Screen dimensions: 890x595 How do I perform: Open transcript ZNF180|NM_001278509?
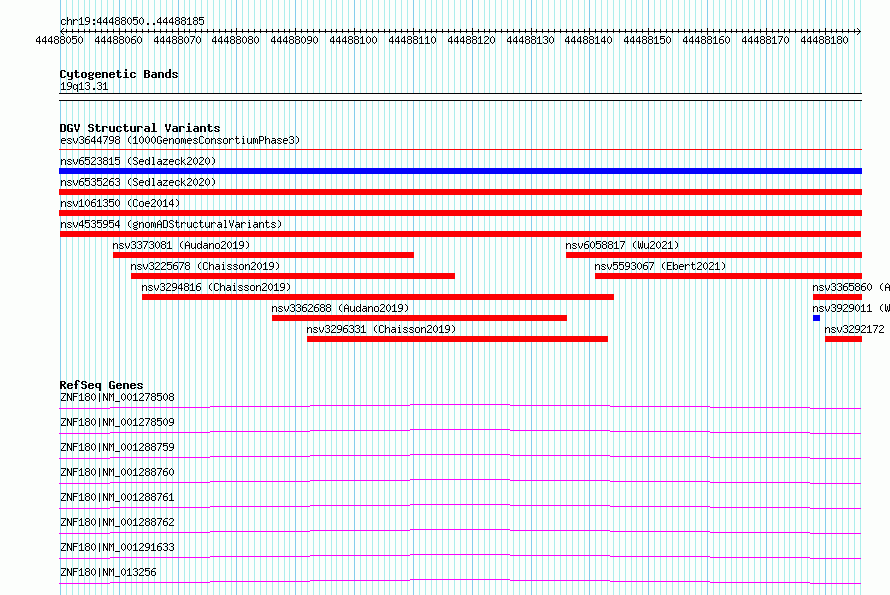[117, 422]
